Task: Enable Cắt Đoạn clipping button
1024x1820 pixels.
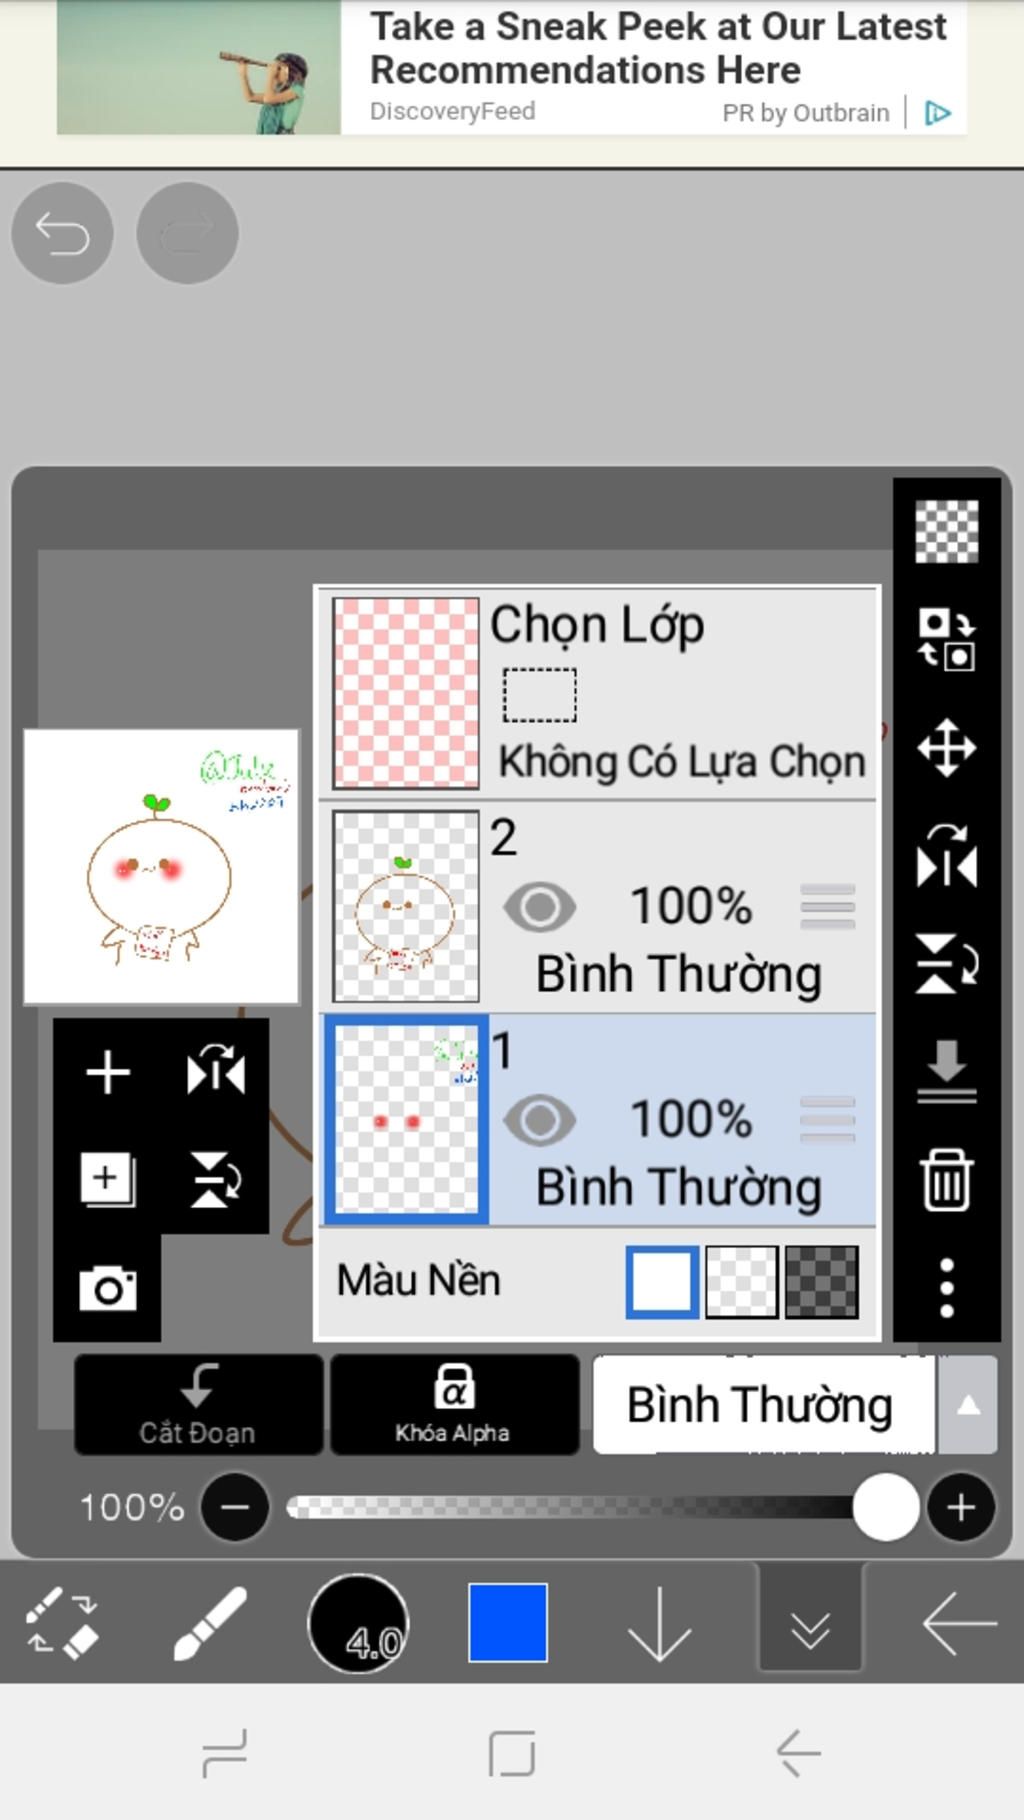Action: click(198, 1404)
